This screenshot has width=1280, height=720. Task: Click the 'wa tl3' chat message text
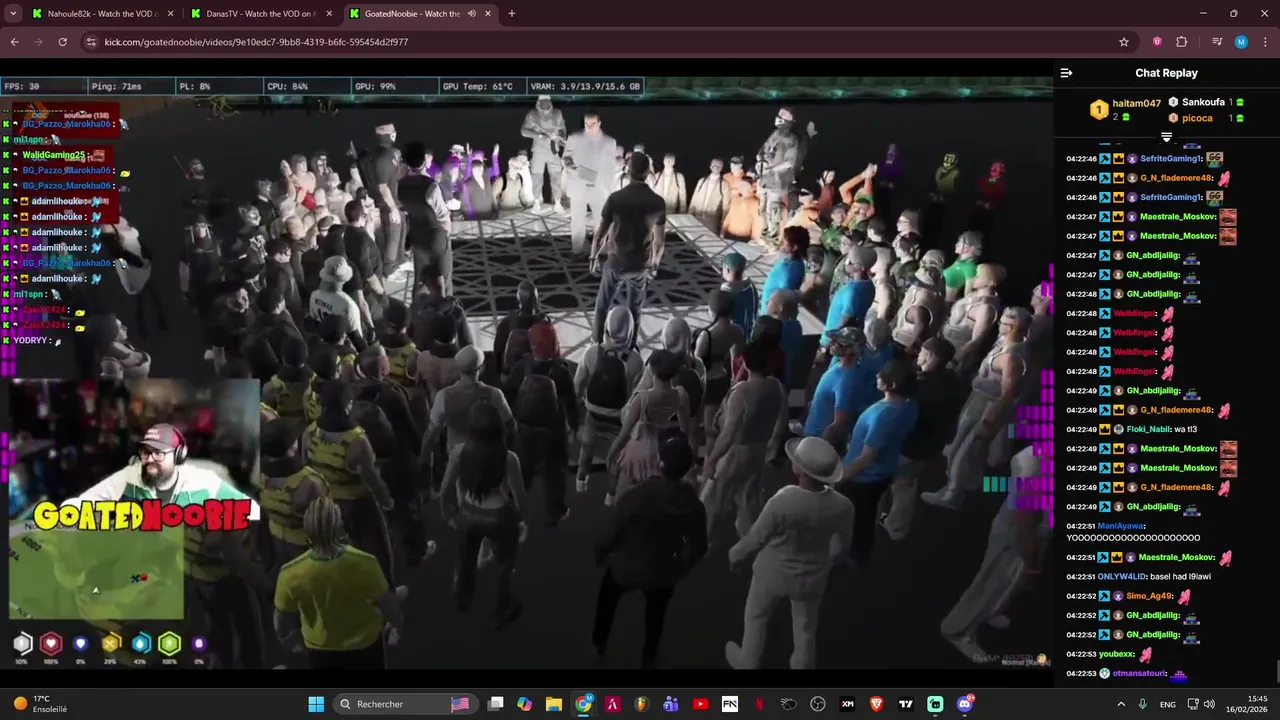1186,429
